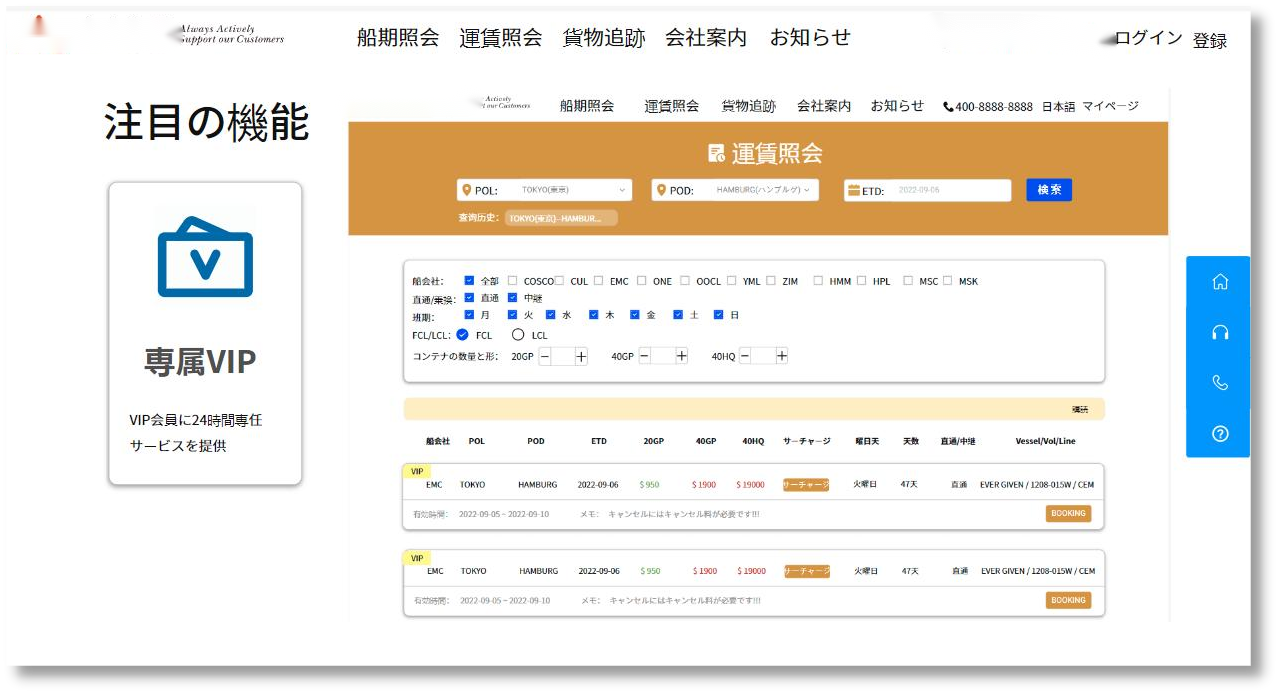
Task: Check the COSCO shipping company checkbox
Action: click(x=513, y=281)
